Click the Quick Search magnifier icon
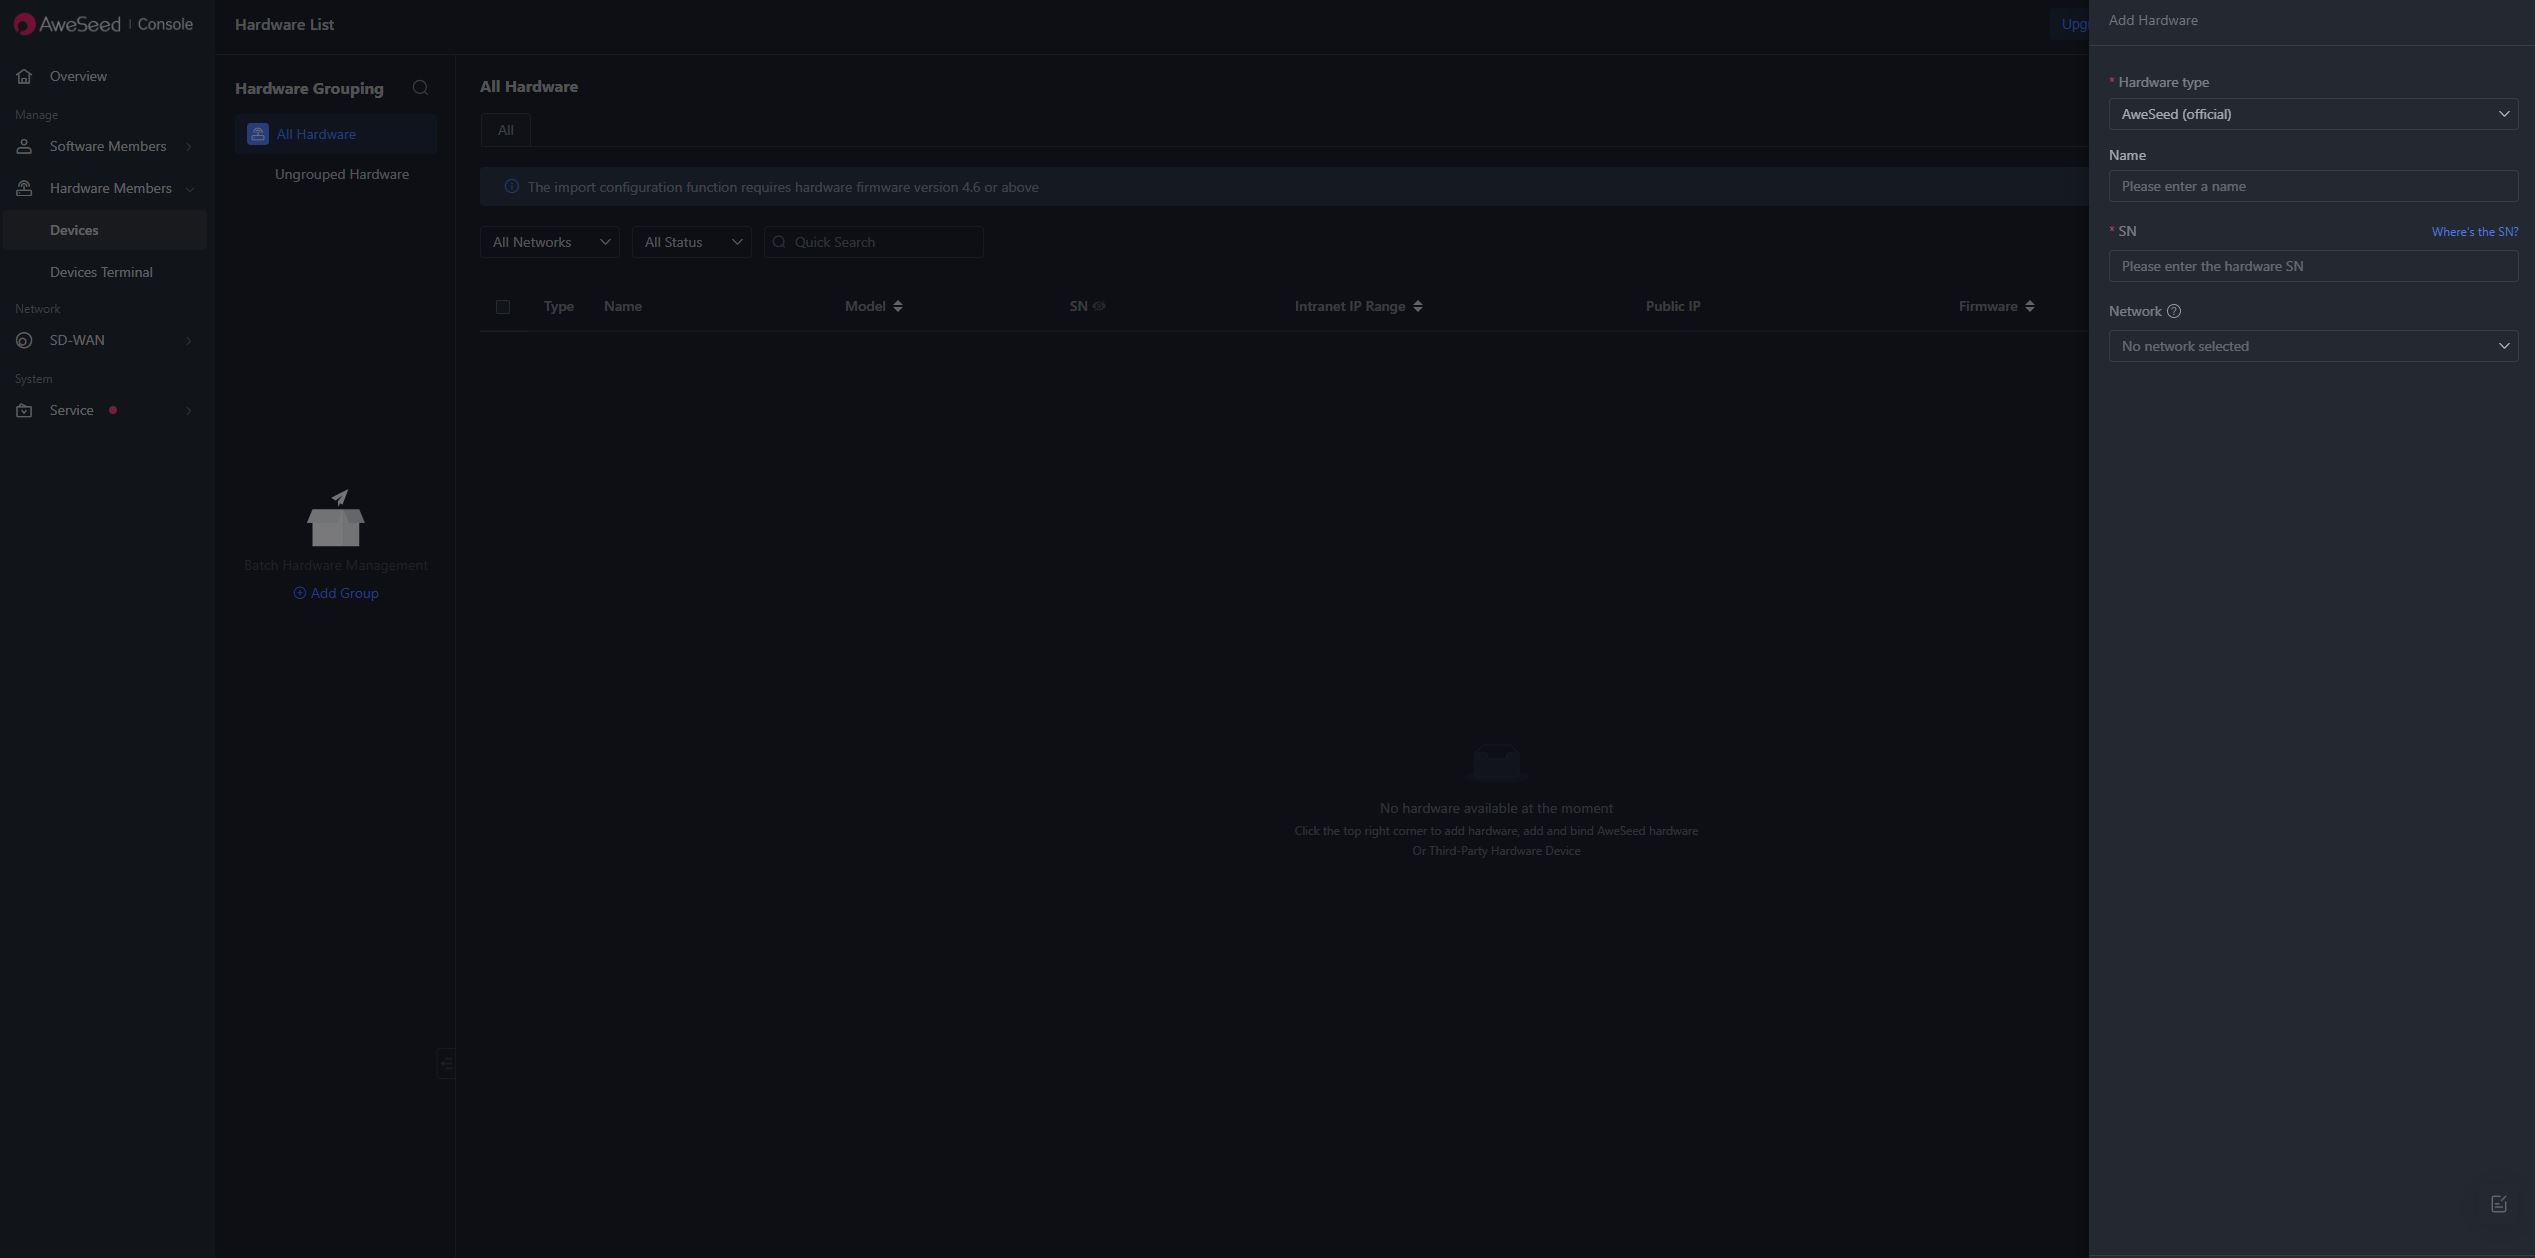Viewport: 2535px width, 1258px height. click(779, 242)
